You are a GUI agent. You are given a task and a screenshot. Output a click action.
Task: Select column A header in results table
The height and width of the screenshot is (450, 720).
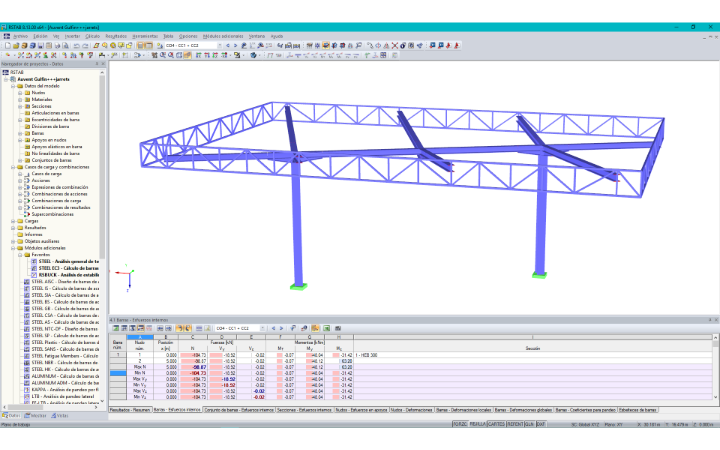tap(140, 338)
